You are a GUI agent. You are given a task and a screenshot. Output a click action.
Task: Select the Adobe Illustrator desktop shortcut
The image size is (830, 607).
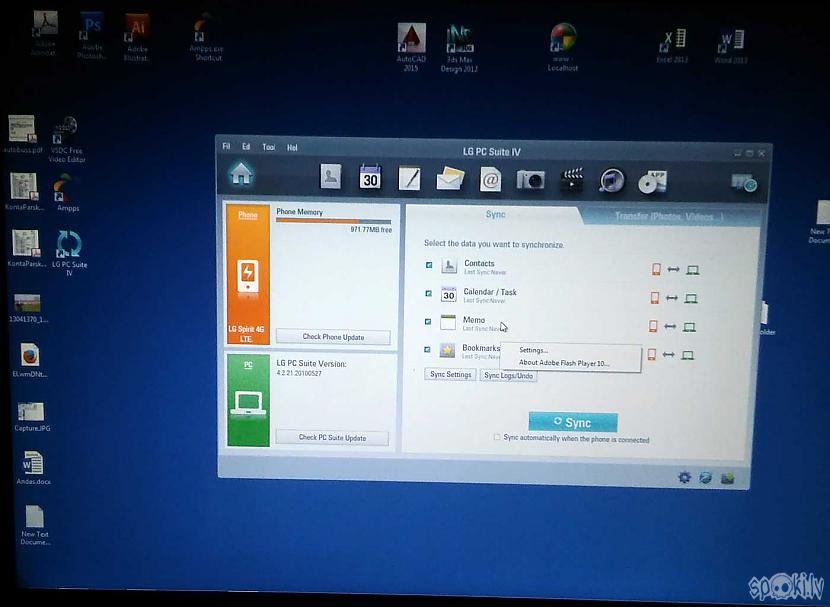click(137, 38)
